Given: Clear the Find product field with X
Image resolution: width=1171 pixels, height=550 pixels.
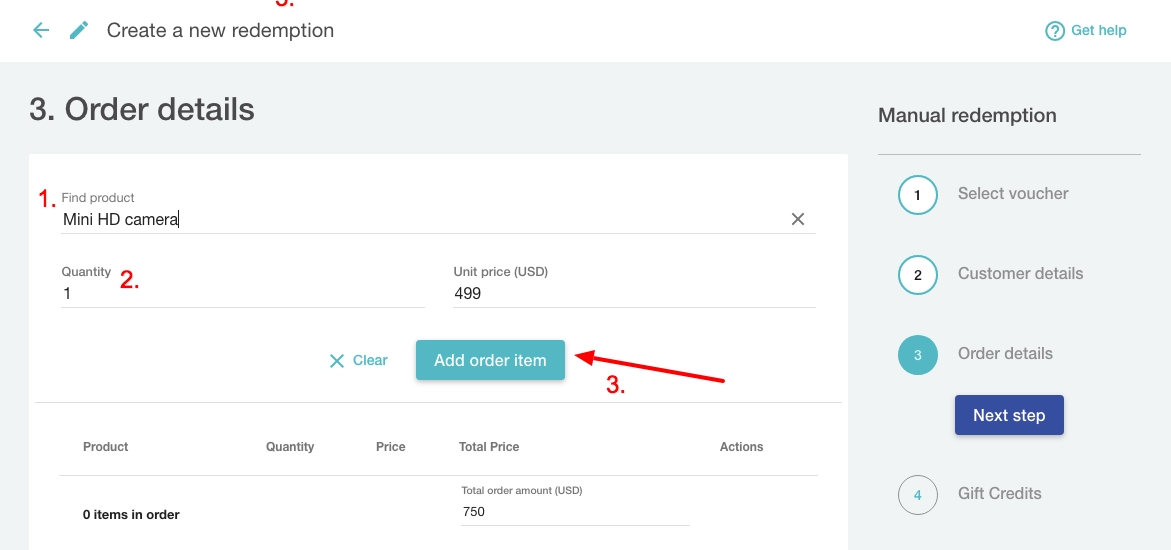Looking at the screenshot, I should click(798, 219).
